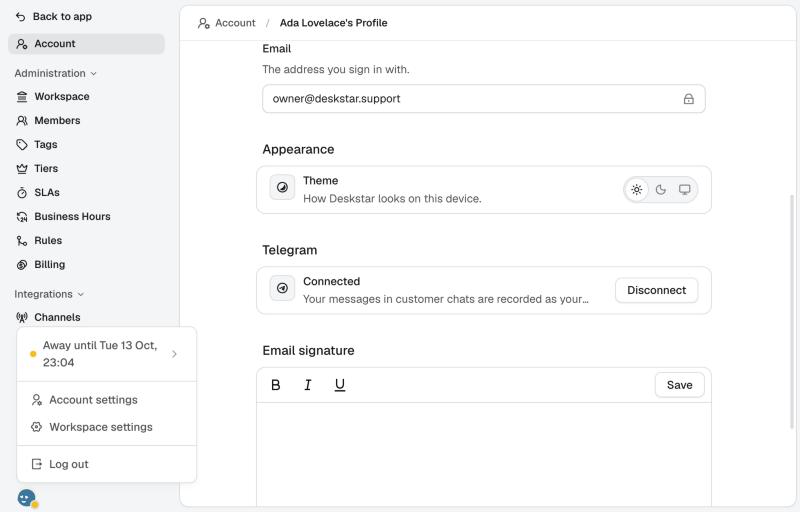Click the Back to app arrow icon
The image size is (800, 512).
click(x=20, y=17)
